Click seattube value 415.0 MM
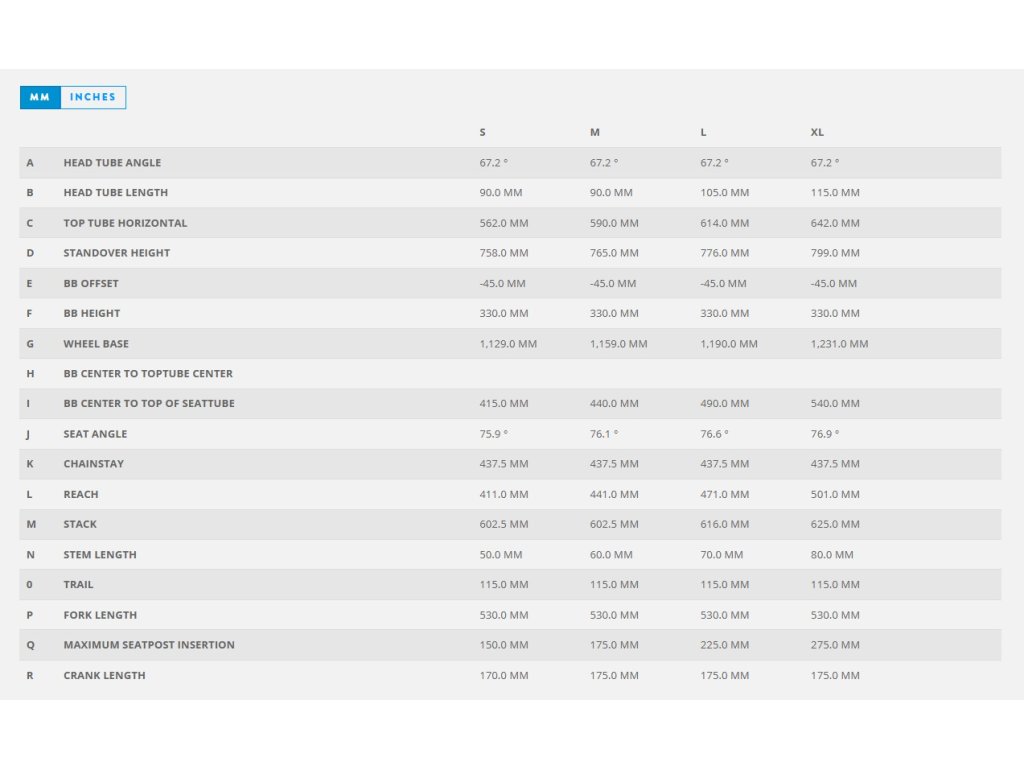Image resolution: width=1024 pixels, height=768 pixels. [504, 404]
